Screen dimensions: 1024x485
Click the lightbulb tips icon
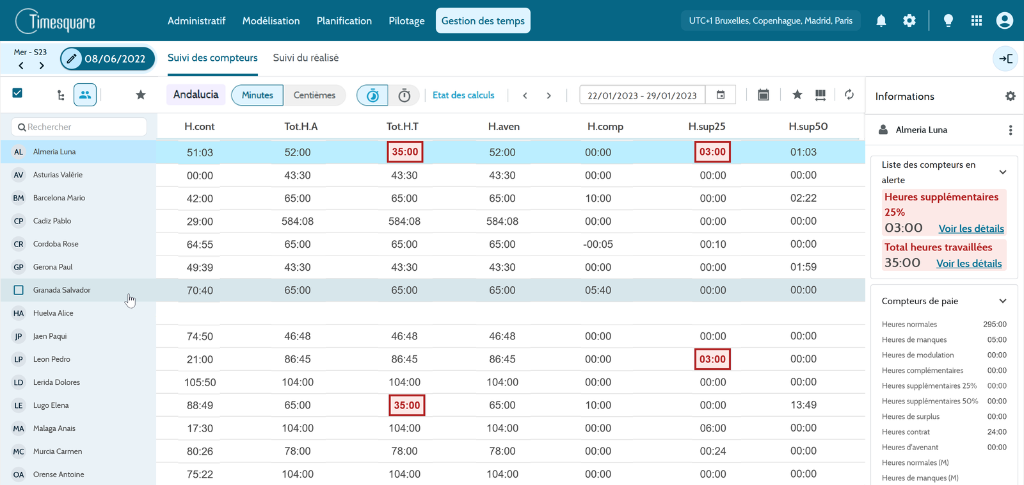(x=948, y=21)
